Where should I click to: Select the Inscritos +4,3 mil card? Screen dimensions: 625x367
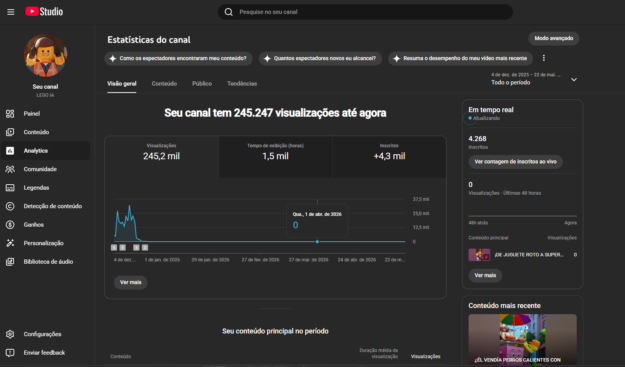[389, 157]
